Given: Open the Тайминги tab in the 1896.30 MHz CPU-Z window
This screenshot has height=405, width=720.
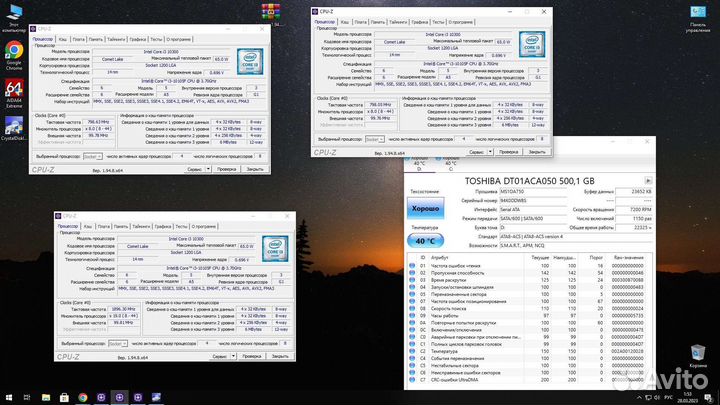Looking at the screenshot, I should pos(141,226).
